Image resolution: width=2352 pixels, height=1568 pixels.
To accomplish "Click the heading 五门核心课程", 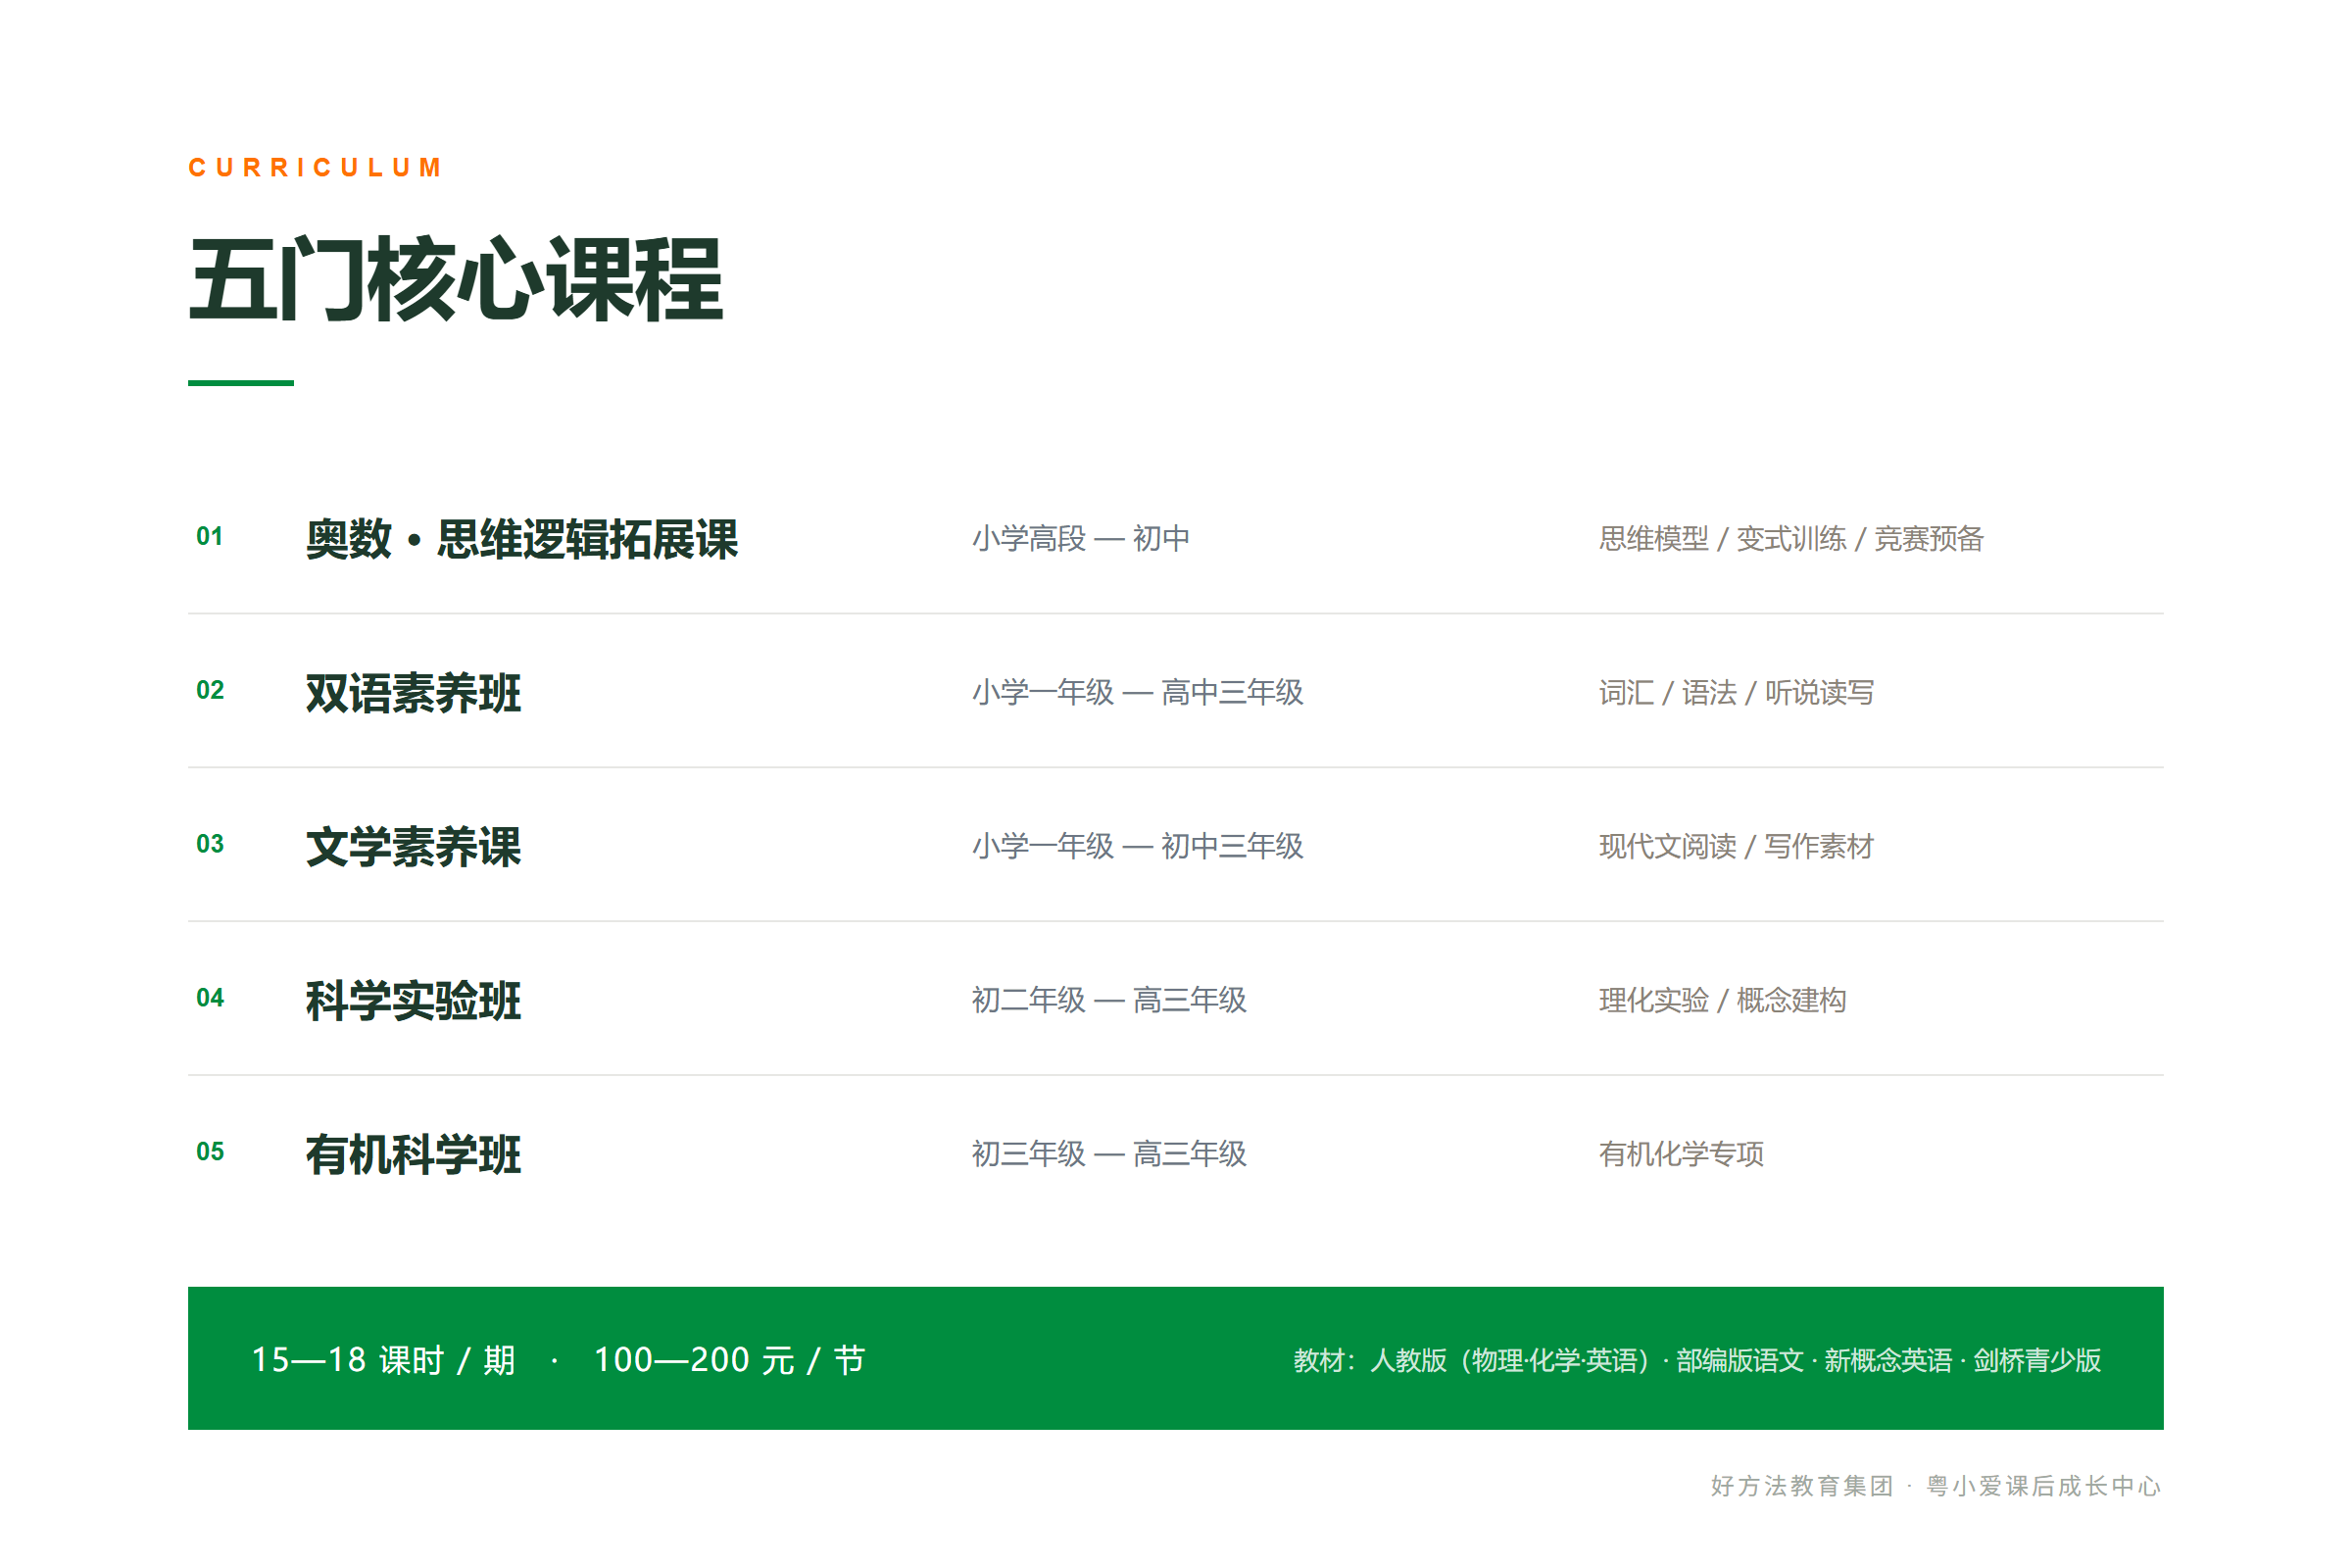I will coord(456,280).
